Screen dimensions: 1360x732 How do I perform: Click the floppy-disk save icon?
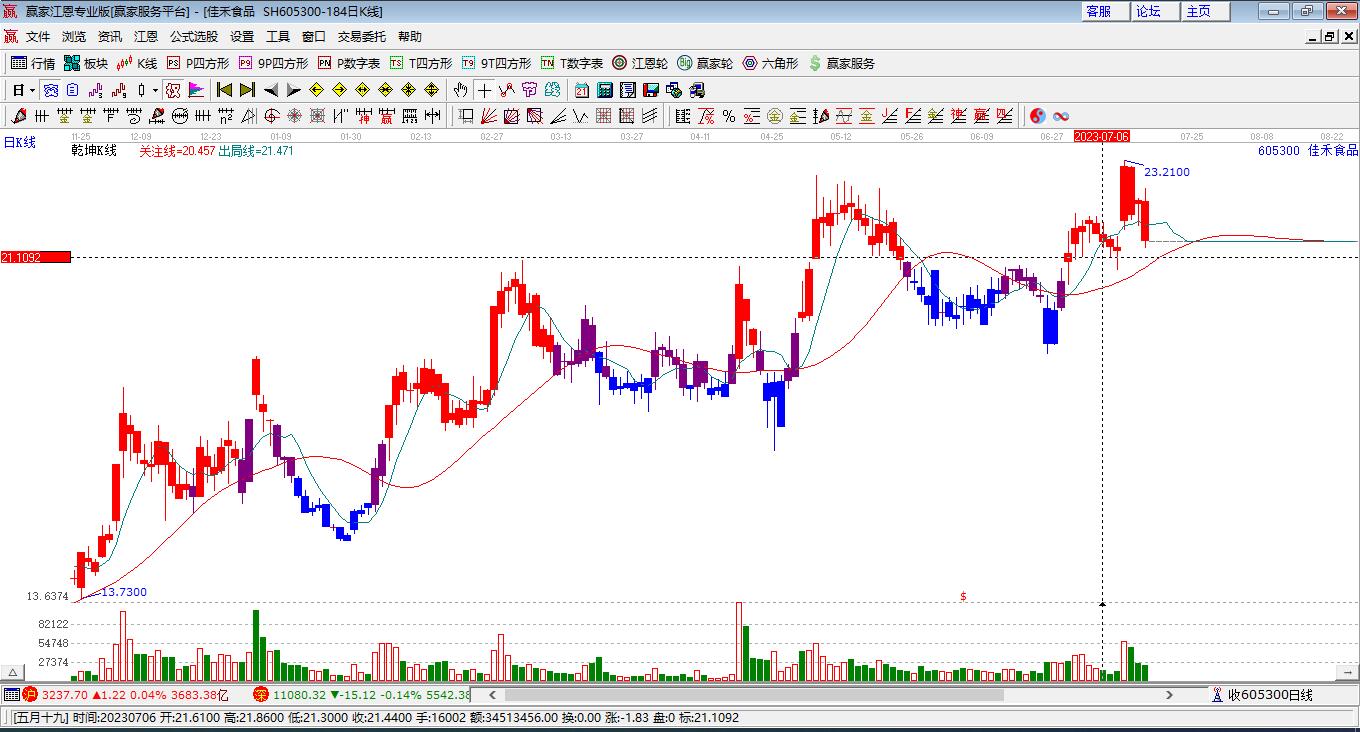click(x=651, y=90)
